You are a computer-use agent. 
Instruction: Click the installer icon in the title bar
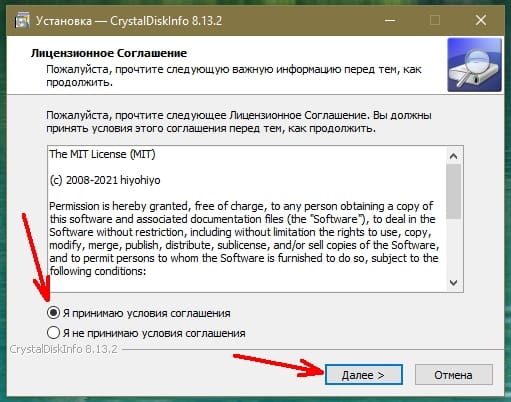pyautogui.click(x=22, y=21)
